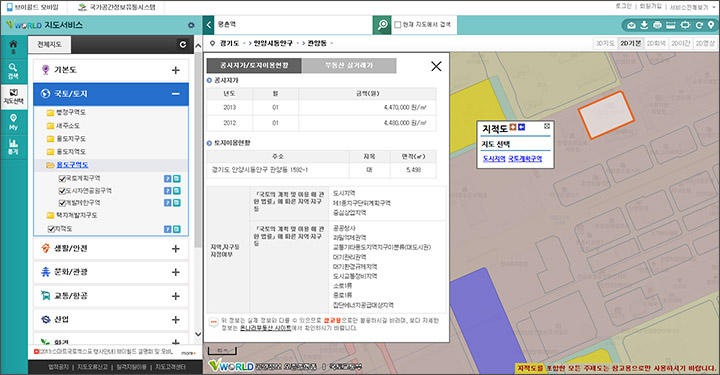Collapse the 국토/토지 category

[x=175, y=94]
